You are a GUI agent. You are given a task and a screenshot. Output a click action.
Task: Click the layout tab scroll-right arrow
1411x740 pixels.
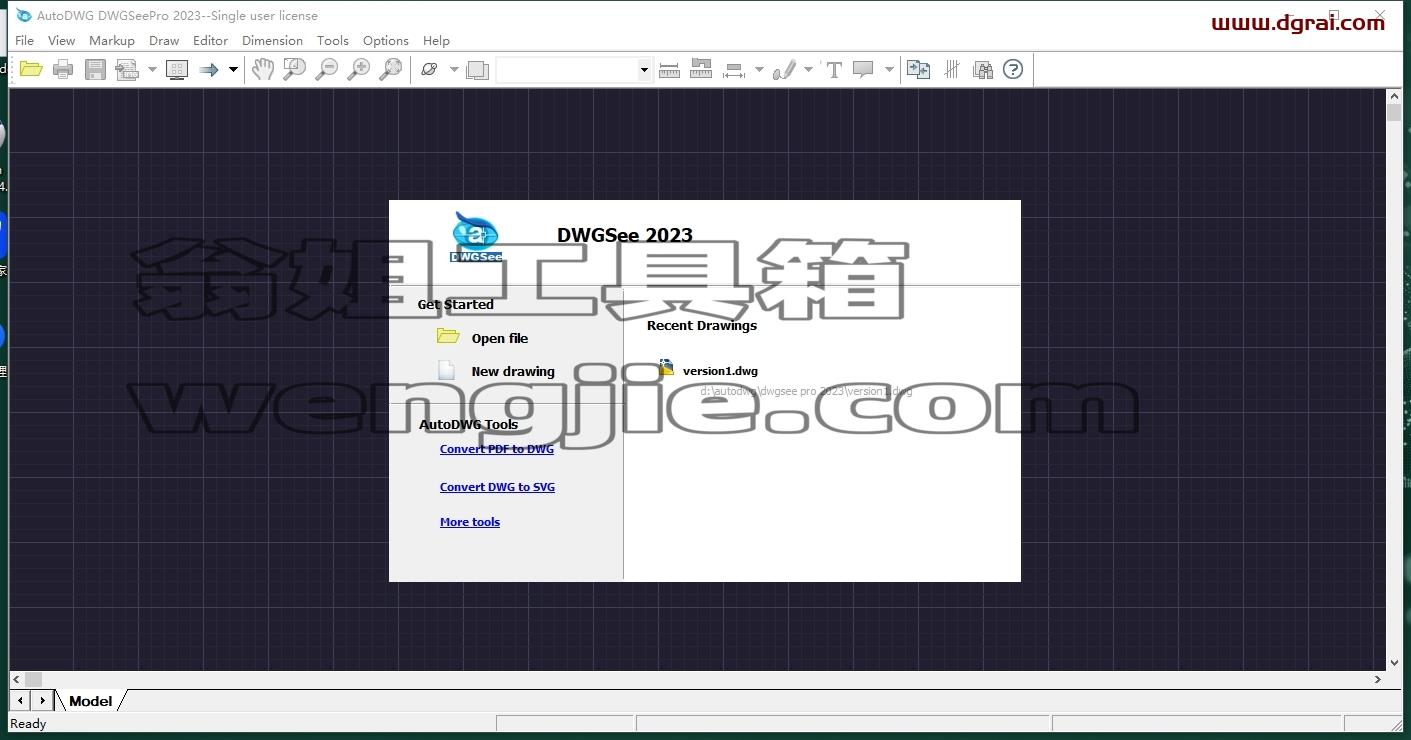pyautogui.click(x=42, y=701)
